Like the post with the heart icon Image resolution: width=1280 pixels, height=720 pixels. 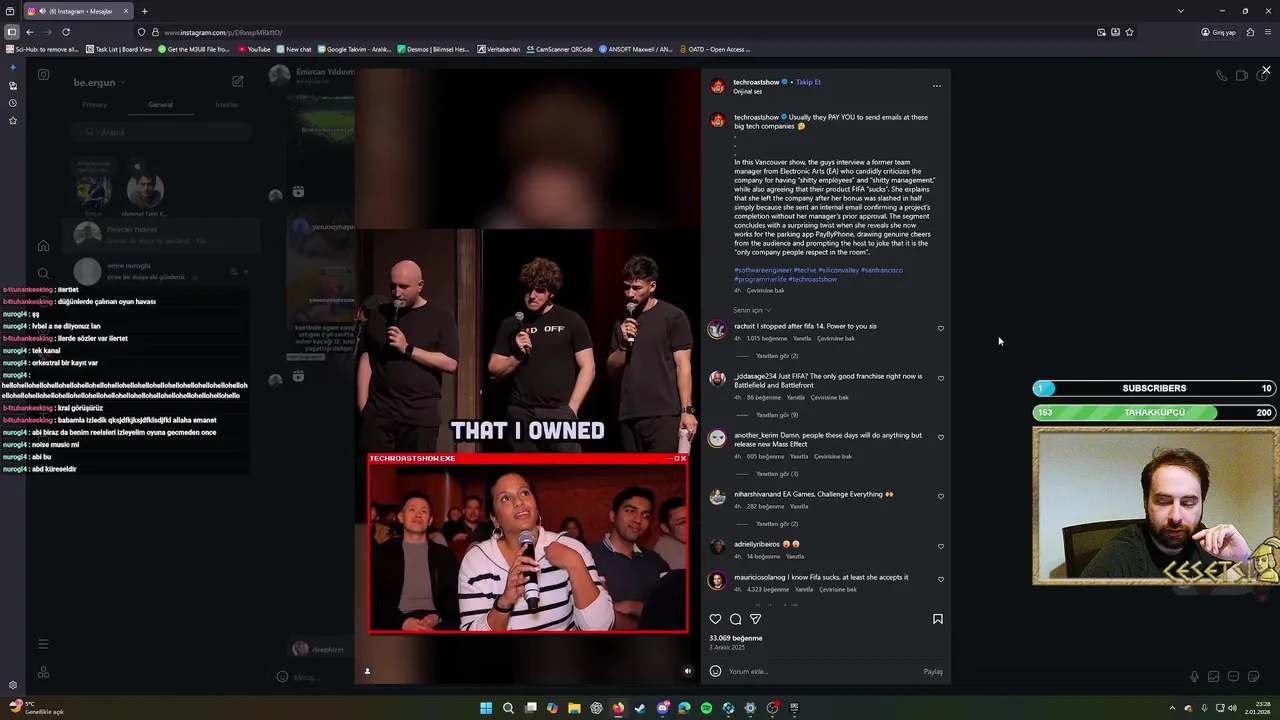coord(715,619)
